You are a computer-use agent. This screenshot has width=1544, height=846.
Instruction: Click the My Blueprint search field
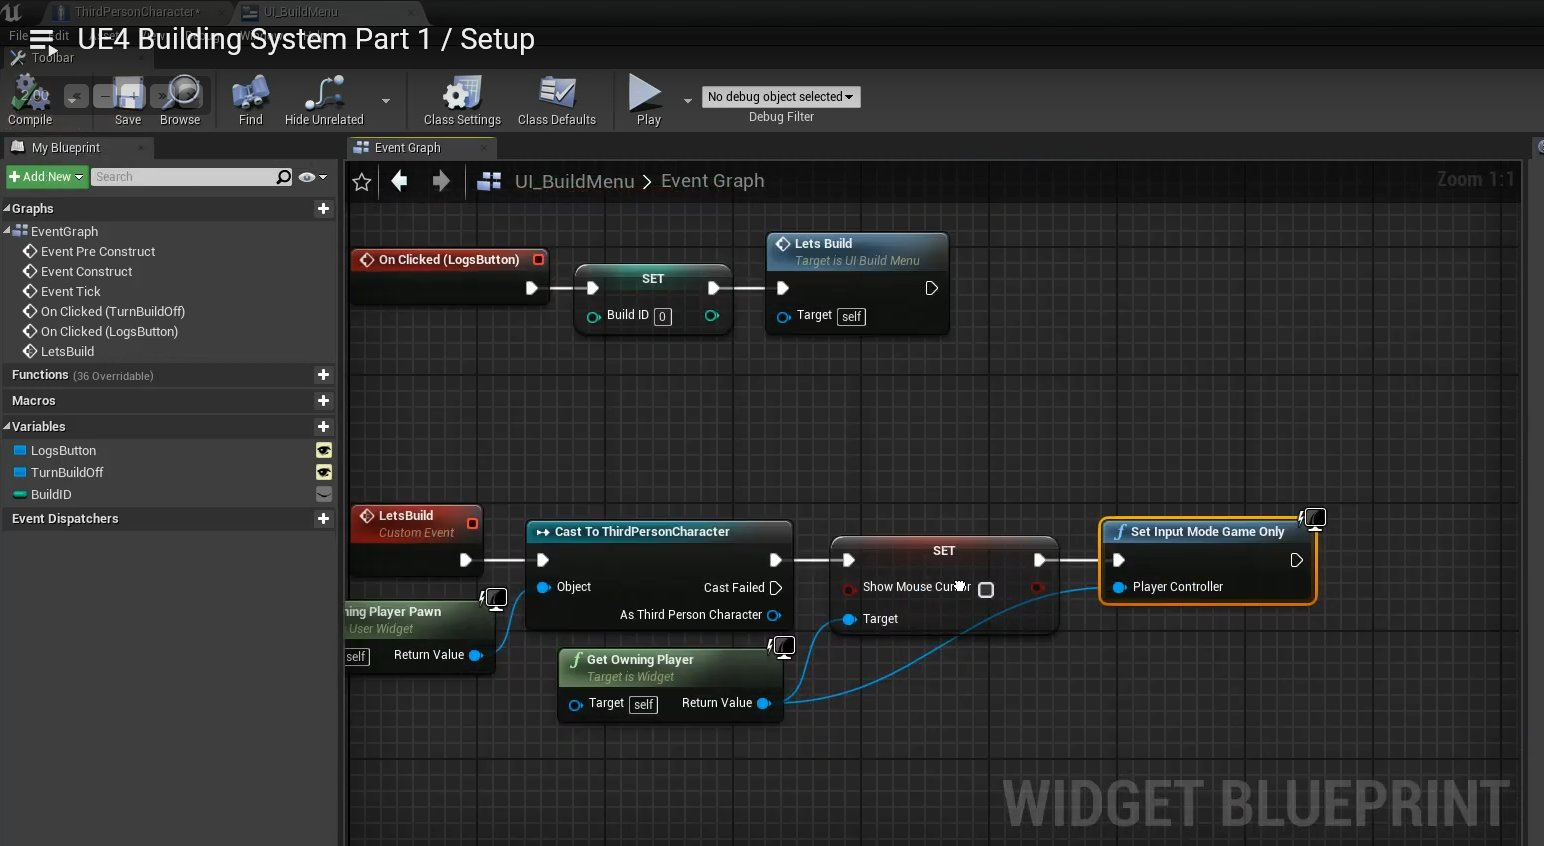183,177
